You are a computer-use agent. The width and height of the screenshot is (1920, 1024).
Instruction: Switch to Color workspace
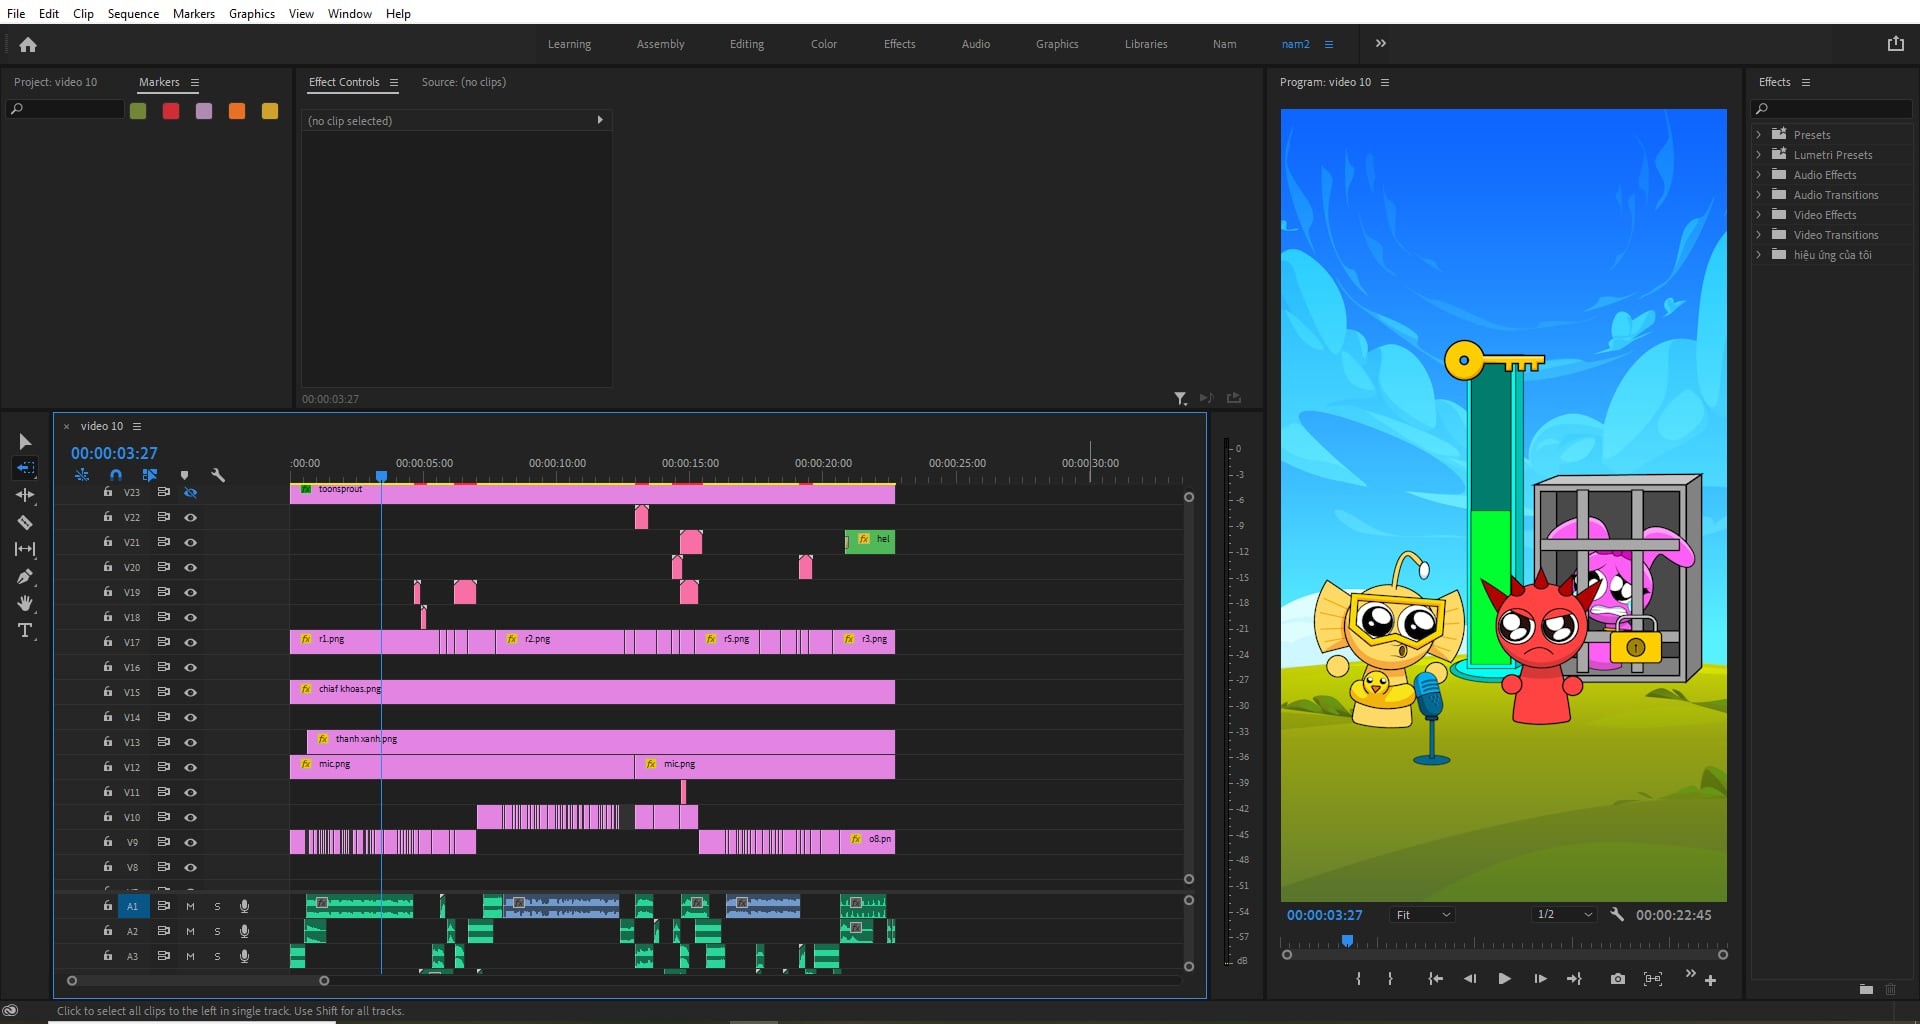pyautogui.click(x=823, y=44)
